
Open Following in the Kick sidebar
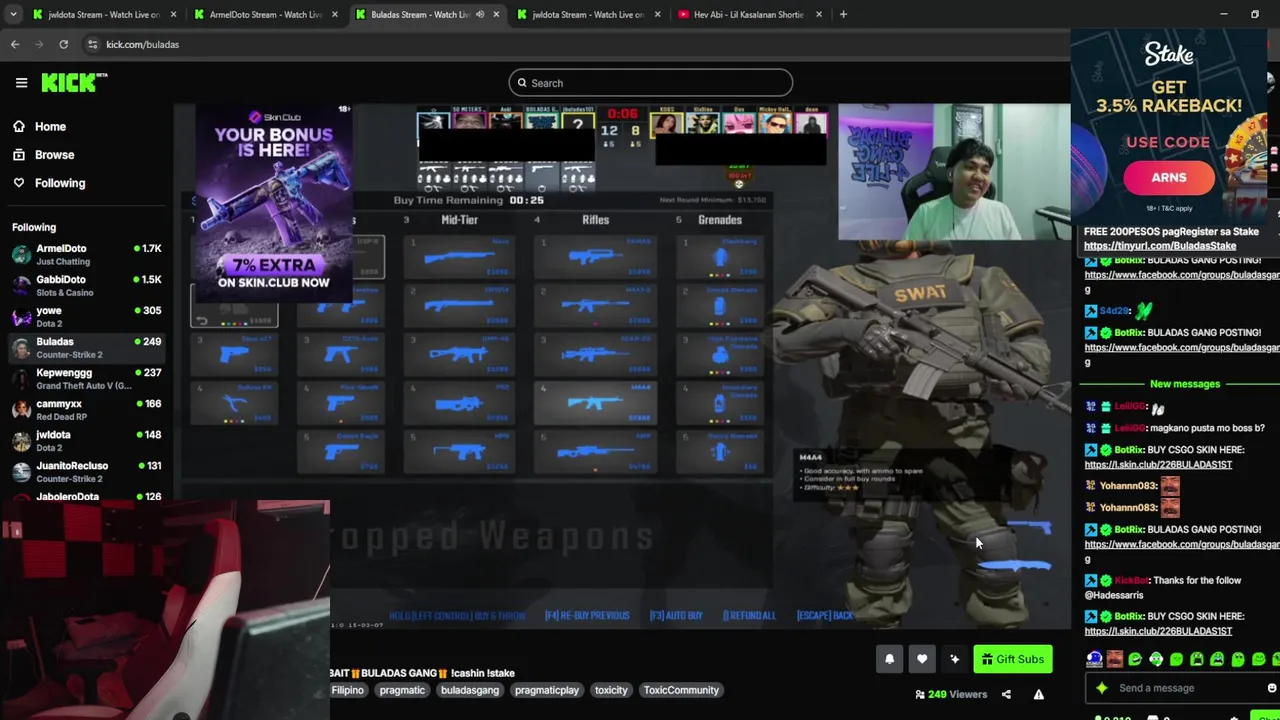60,183
